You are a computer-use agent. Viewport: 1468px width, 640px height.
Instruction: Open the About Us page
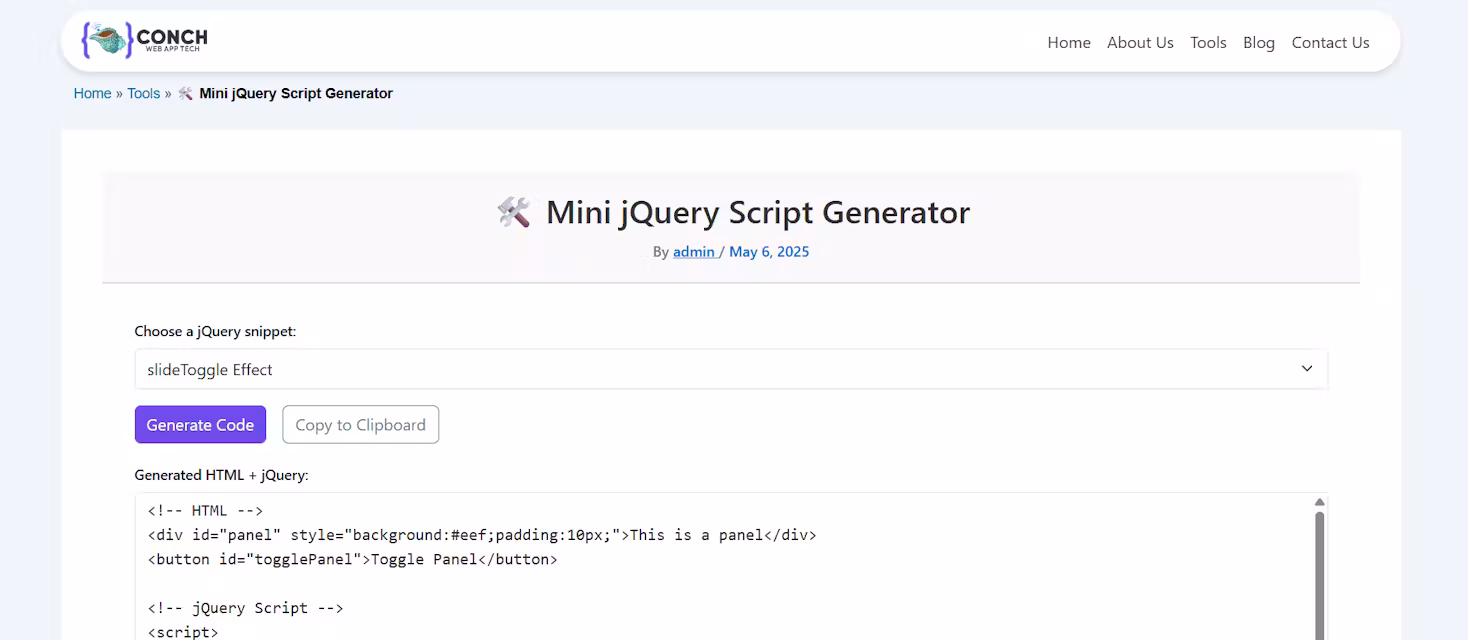(1140, 42)
